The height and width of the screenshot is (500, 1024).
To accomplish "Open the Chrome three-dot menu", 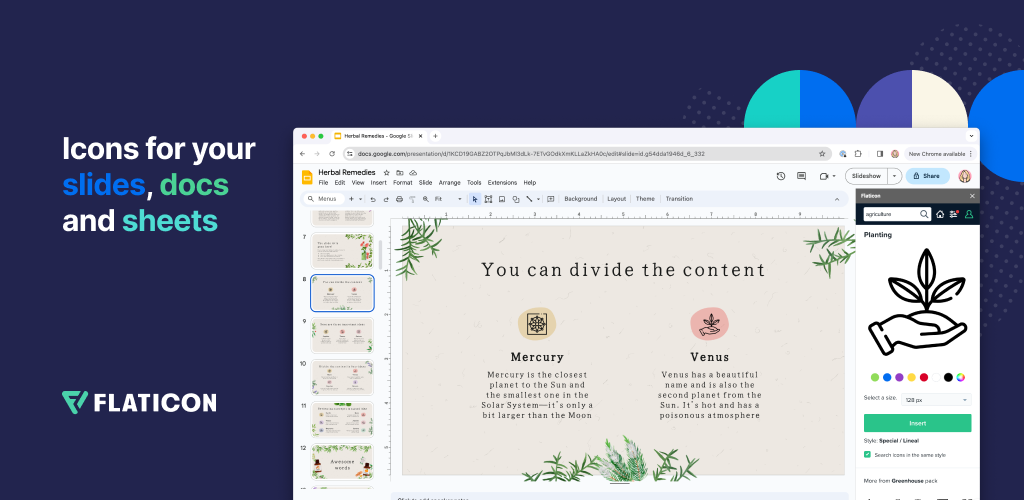I will coord(970,154).
